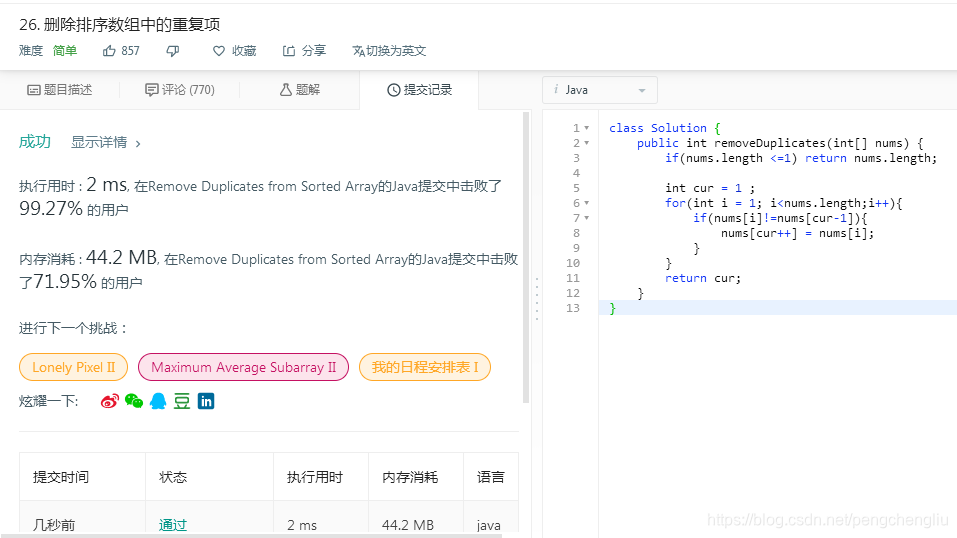Image resolution: width=957 pixels, height=538 pixels.
Task: Open the 题目描述 tab
Action: pyautogui.click(x=60, y=90)
